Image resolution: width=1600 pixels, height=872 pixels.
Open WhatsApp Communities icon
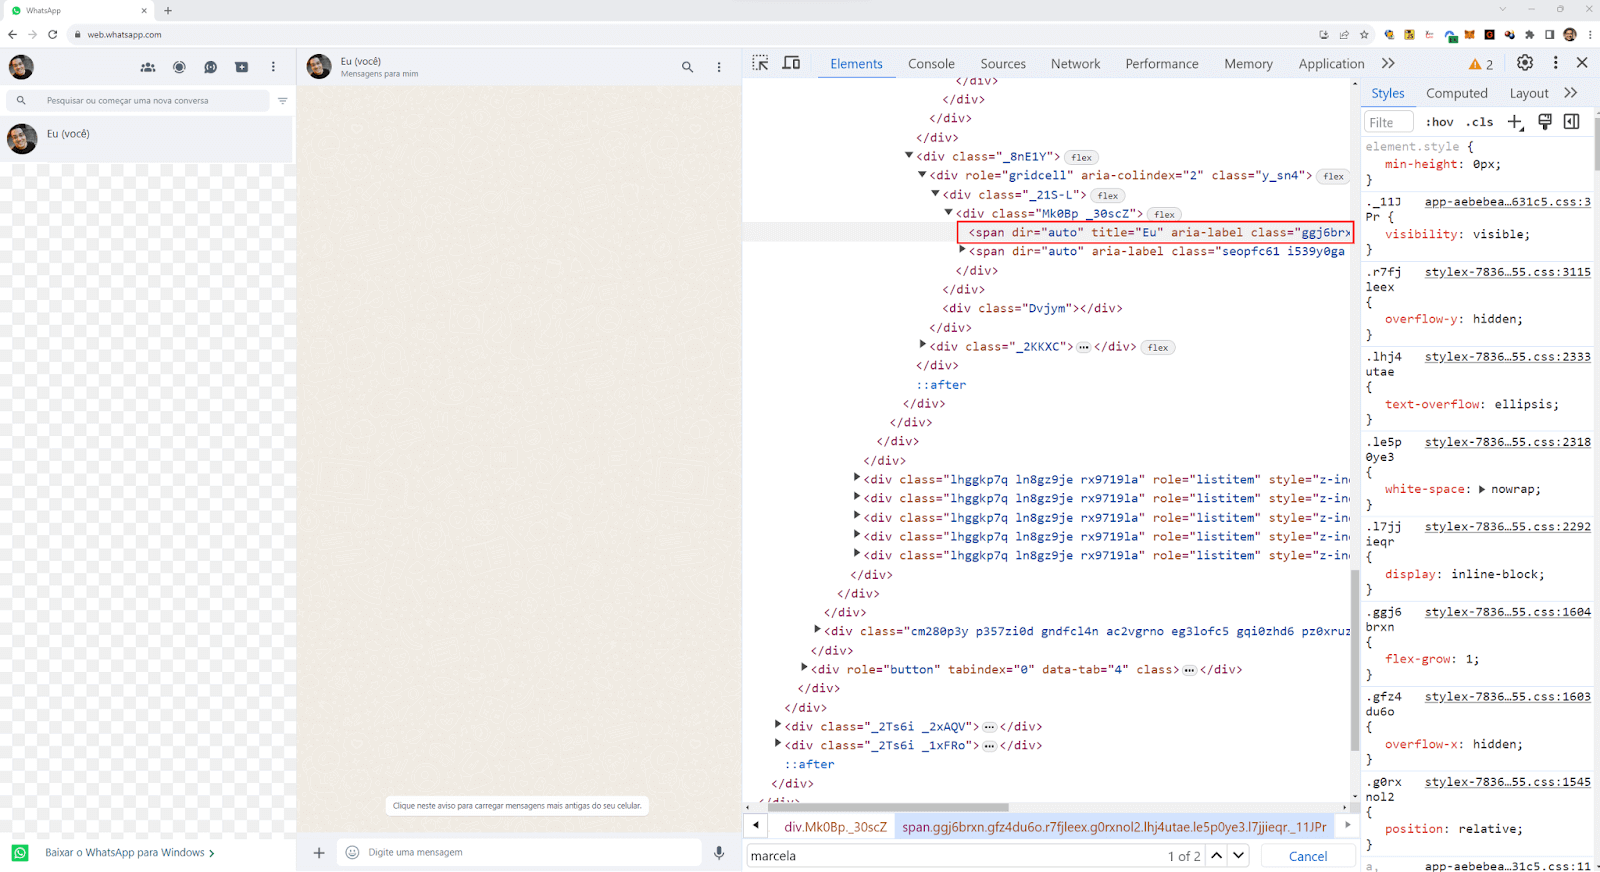[x=148, y=67]
